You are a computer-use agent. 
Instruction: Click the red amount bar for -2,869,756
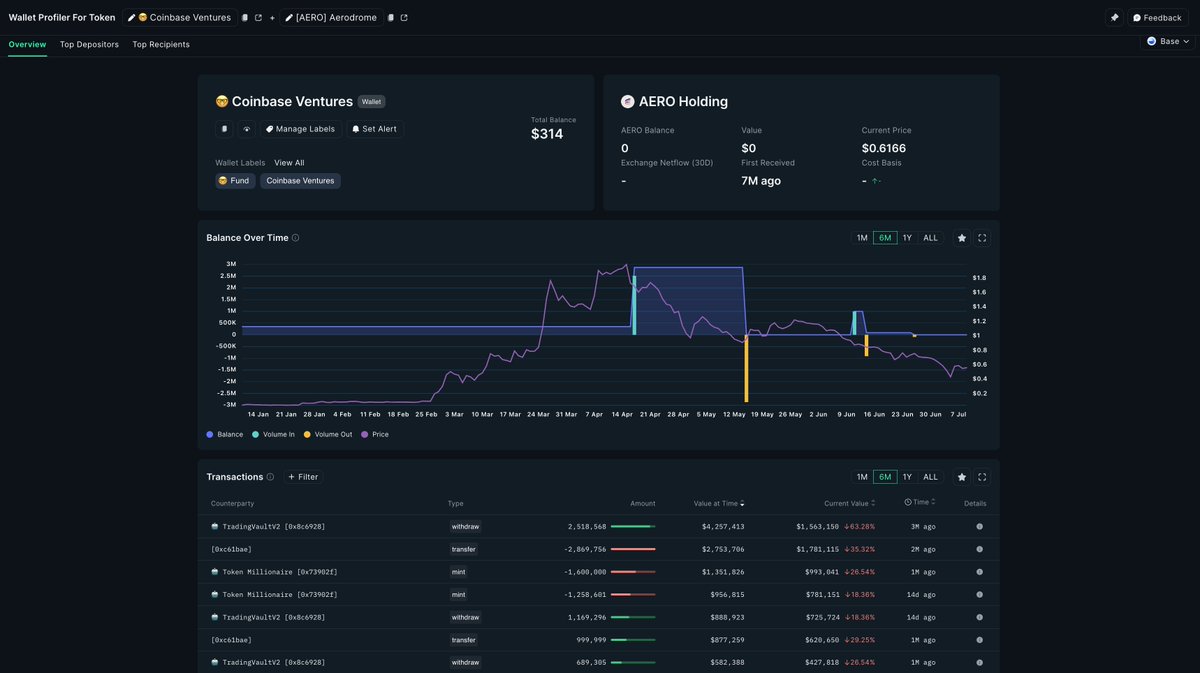pyautogui.click(x=633, y=549)
